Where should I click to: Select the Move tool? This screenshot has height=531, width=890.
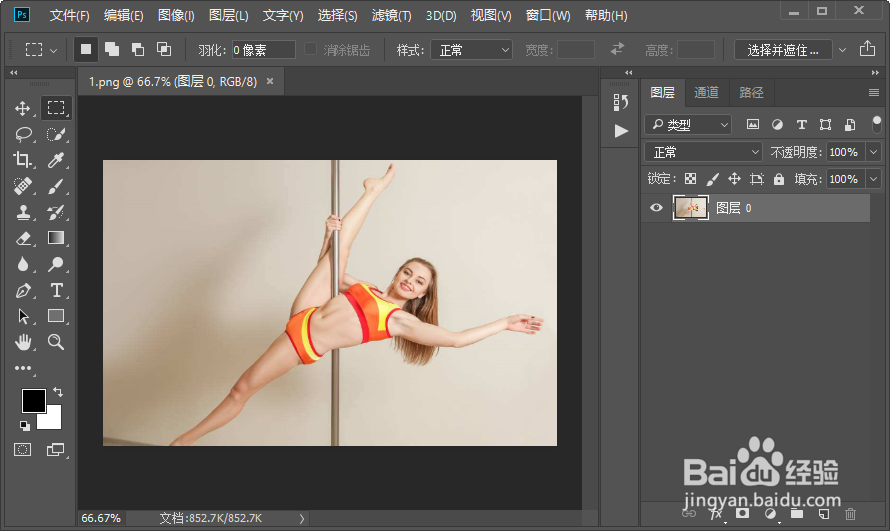pos(23,108)
